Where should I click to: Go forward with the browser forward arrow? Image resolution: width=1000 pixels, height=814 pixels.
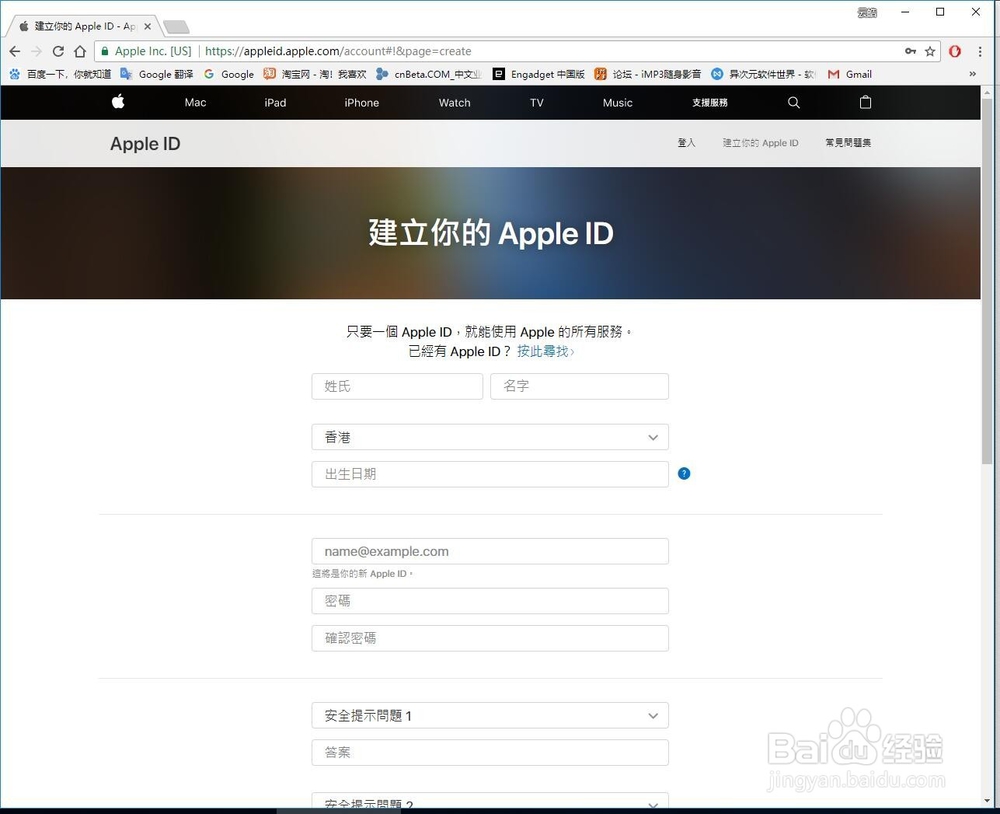pos(36,52)
